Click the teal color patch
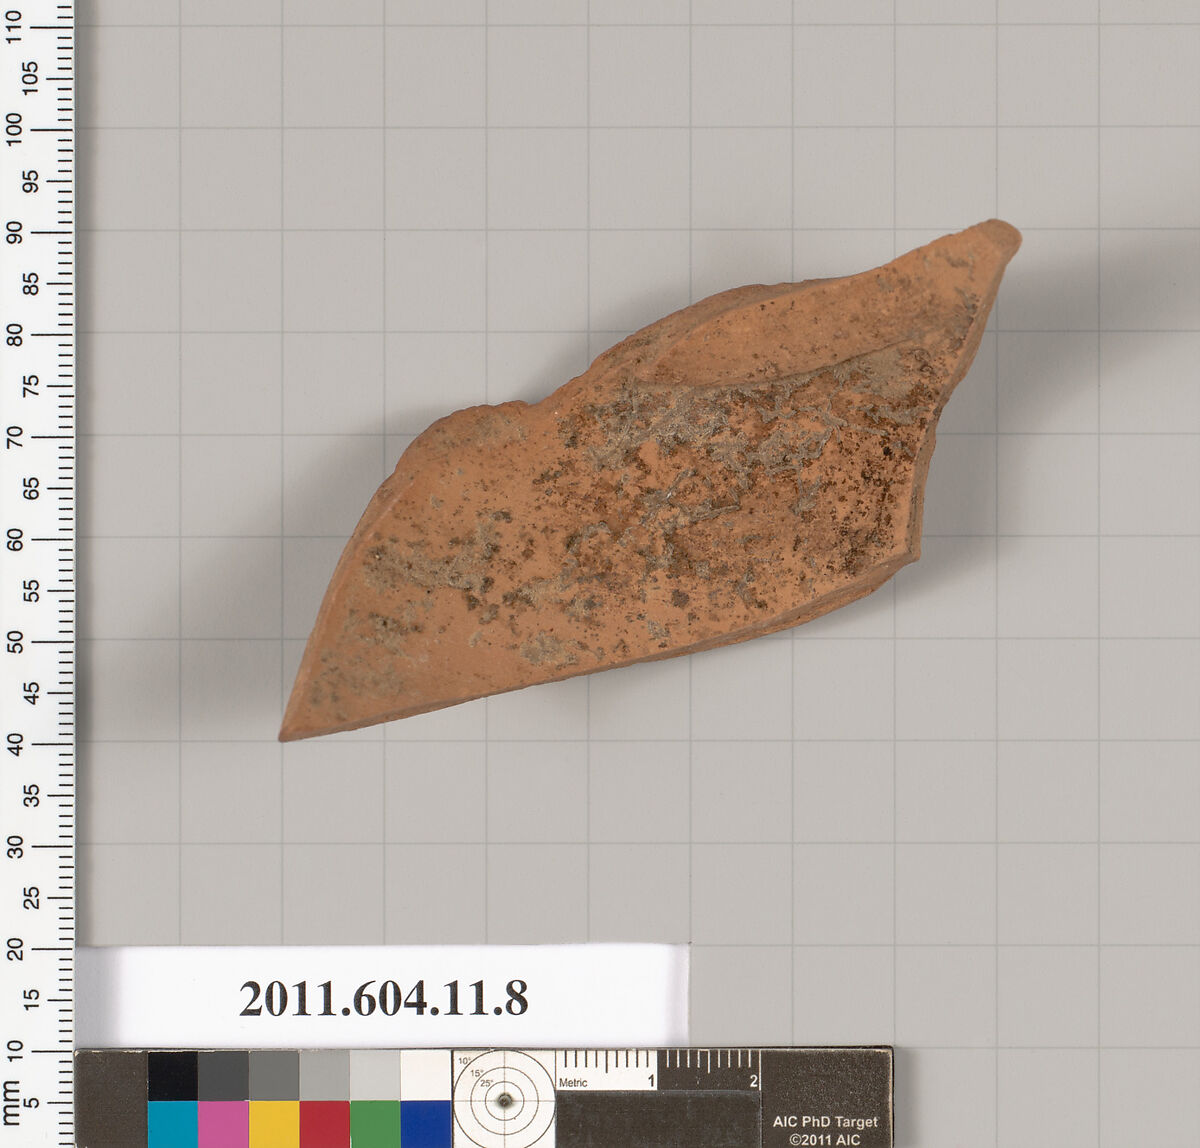This screenshot has height=1148, width=1200. (x=172, y=1119)
